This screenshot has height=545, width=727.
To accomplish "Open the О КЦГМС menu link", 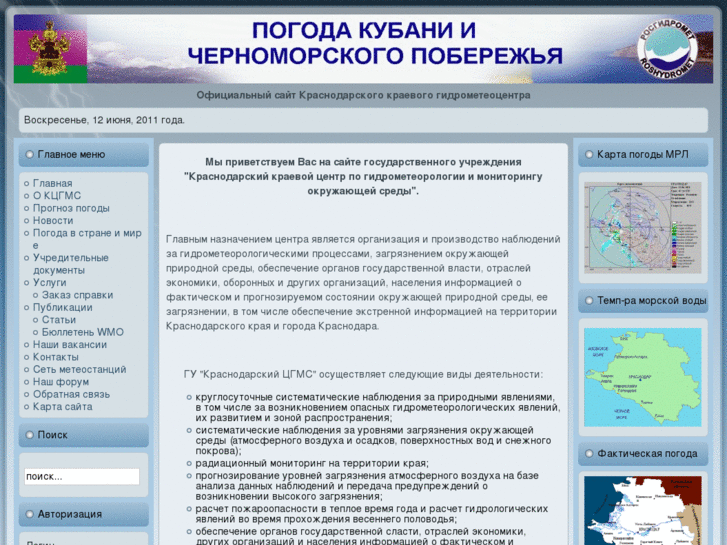I will click(57, 196).
